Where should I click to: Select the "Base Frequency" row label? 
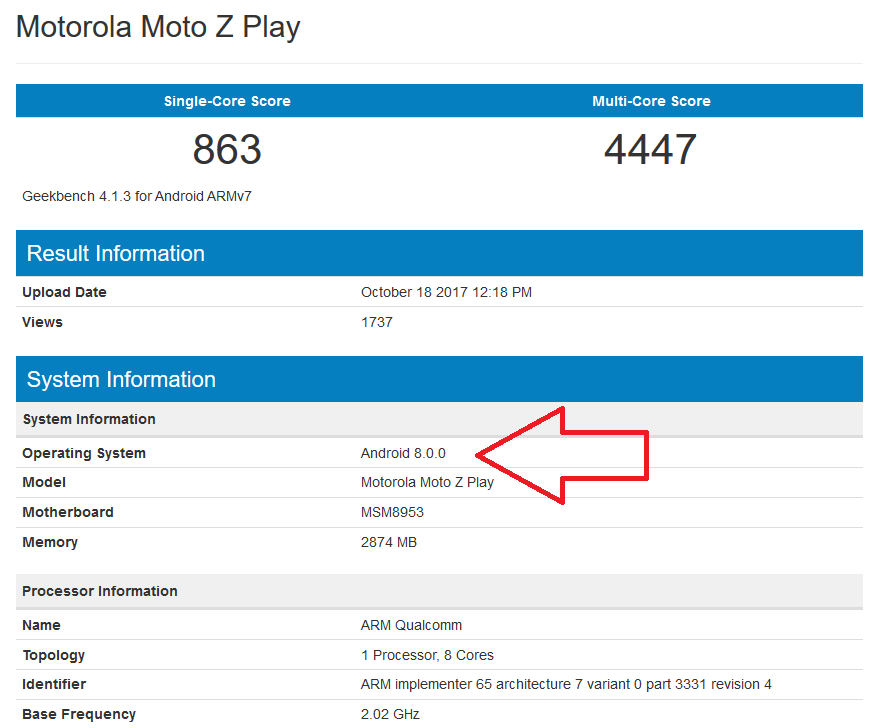79,714
